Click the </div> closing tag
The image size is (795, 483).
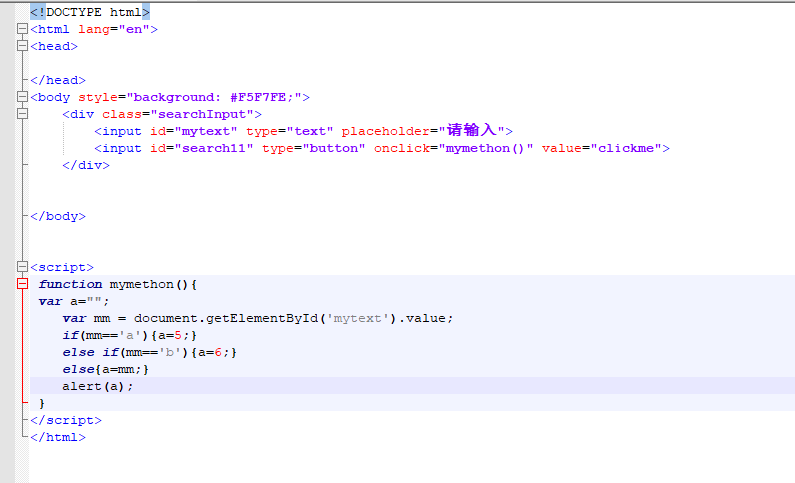click(x=86, y=165)
